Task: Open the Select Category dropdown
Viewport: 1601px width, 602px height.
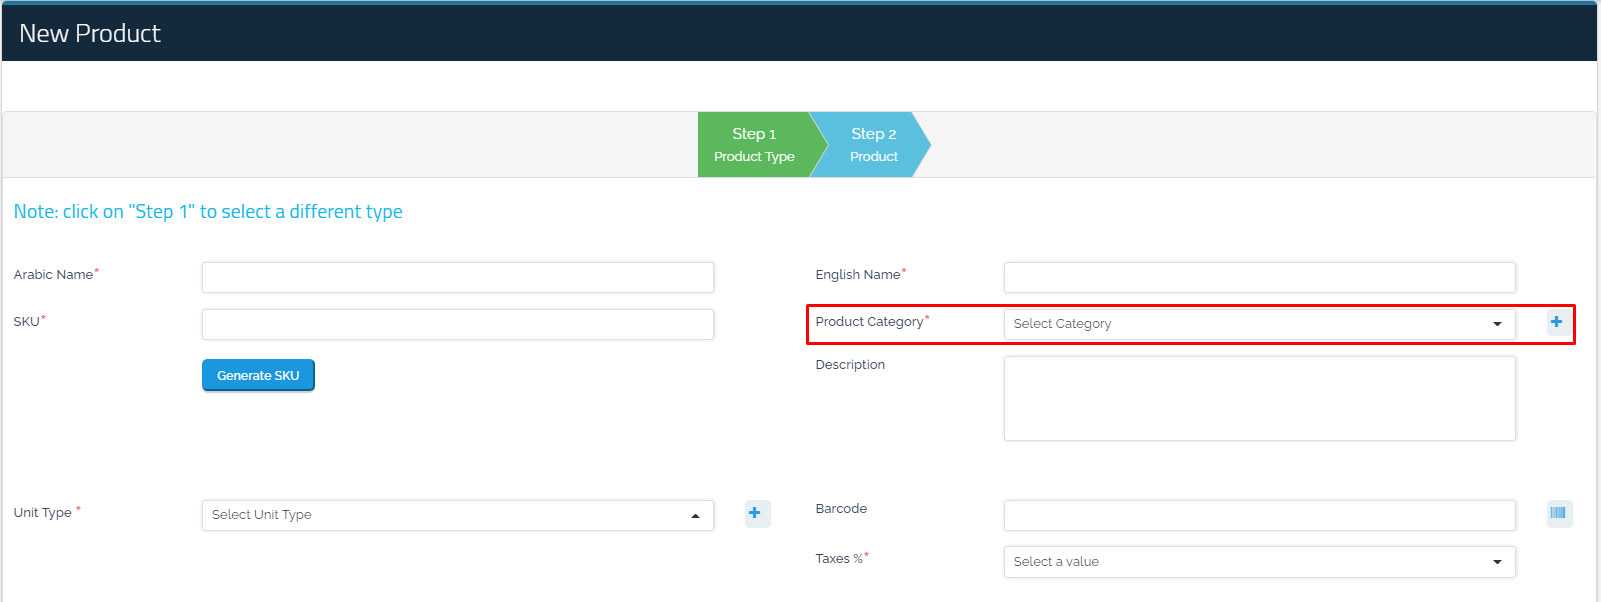Action: [x=1258, y=324]
